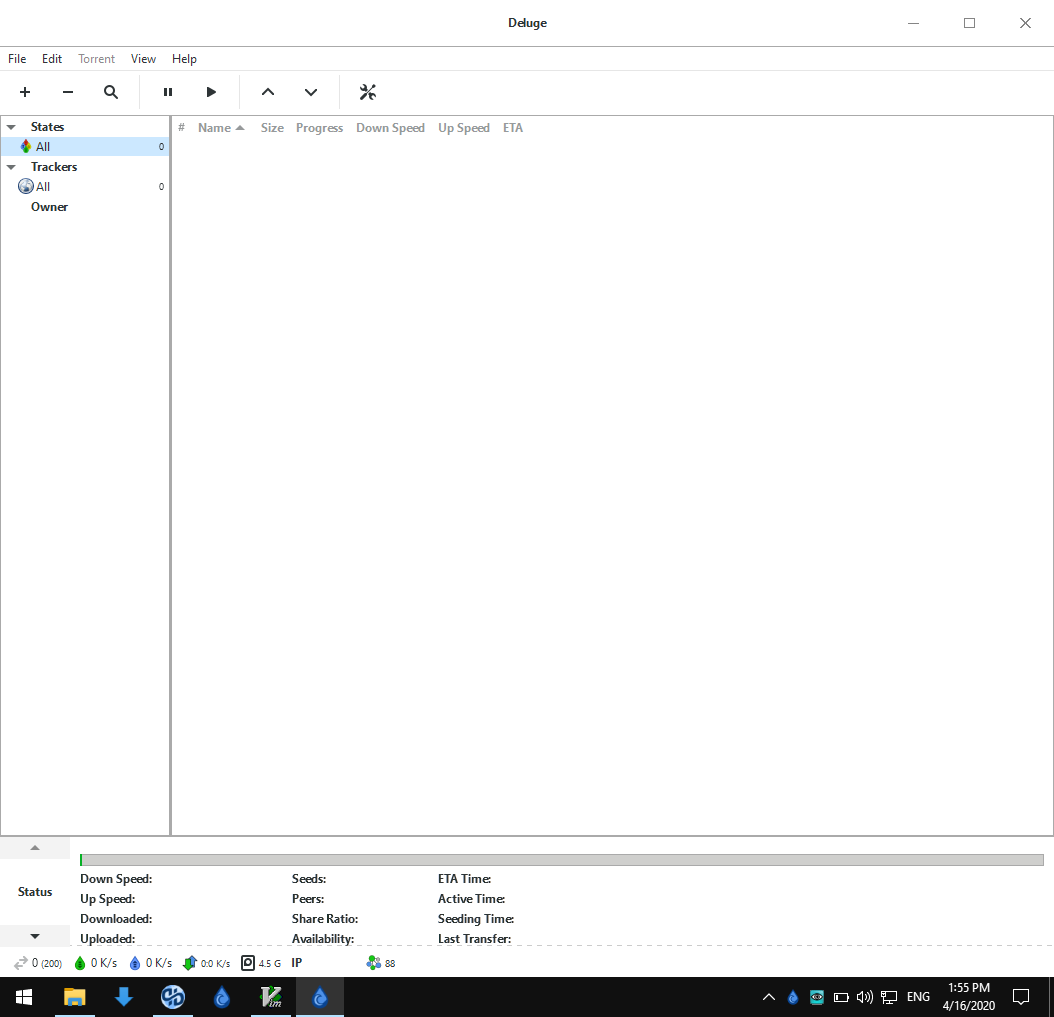This screenshot has height=1017, width=1054.
Task: Click the "Downloaded:" label in details
Action: pos(116,919)
